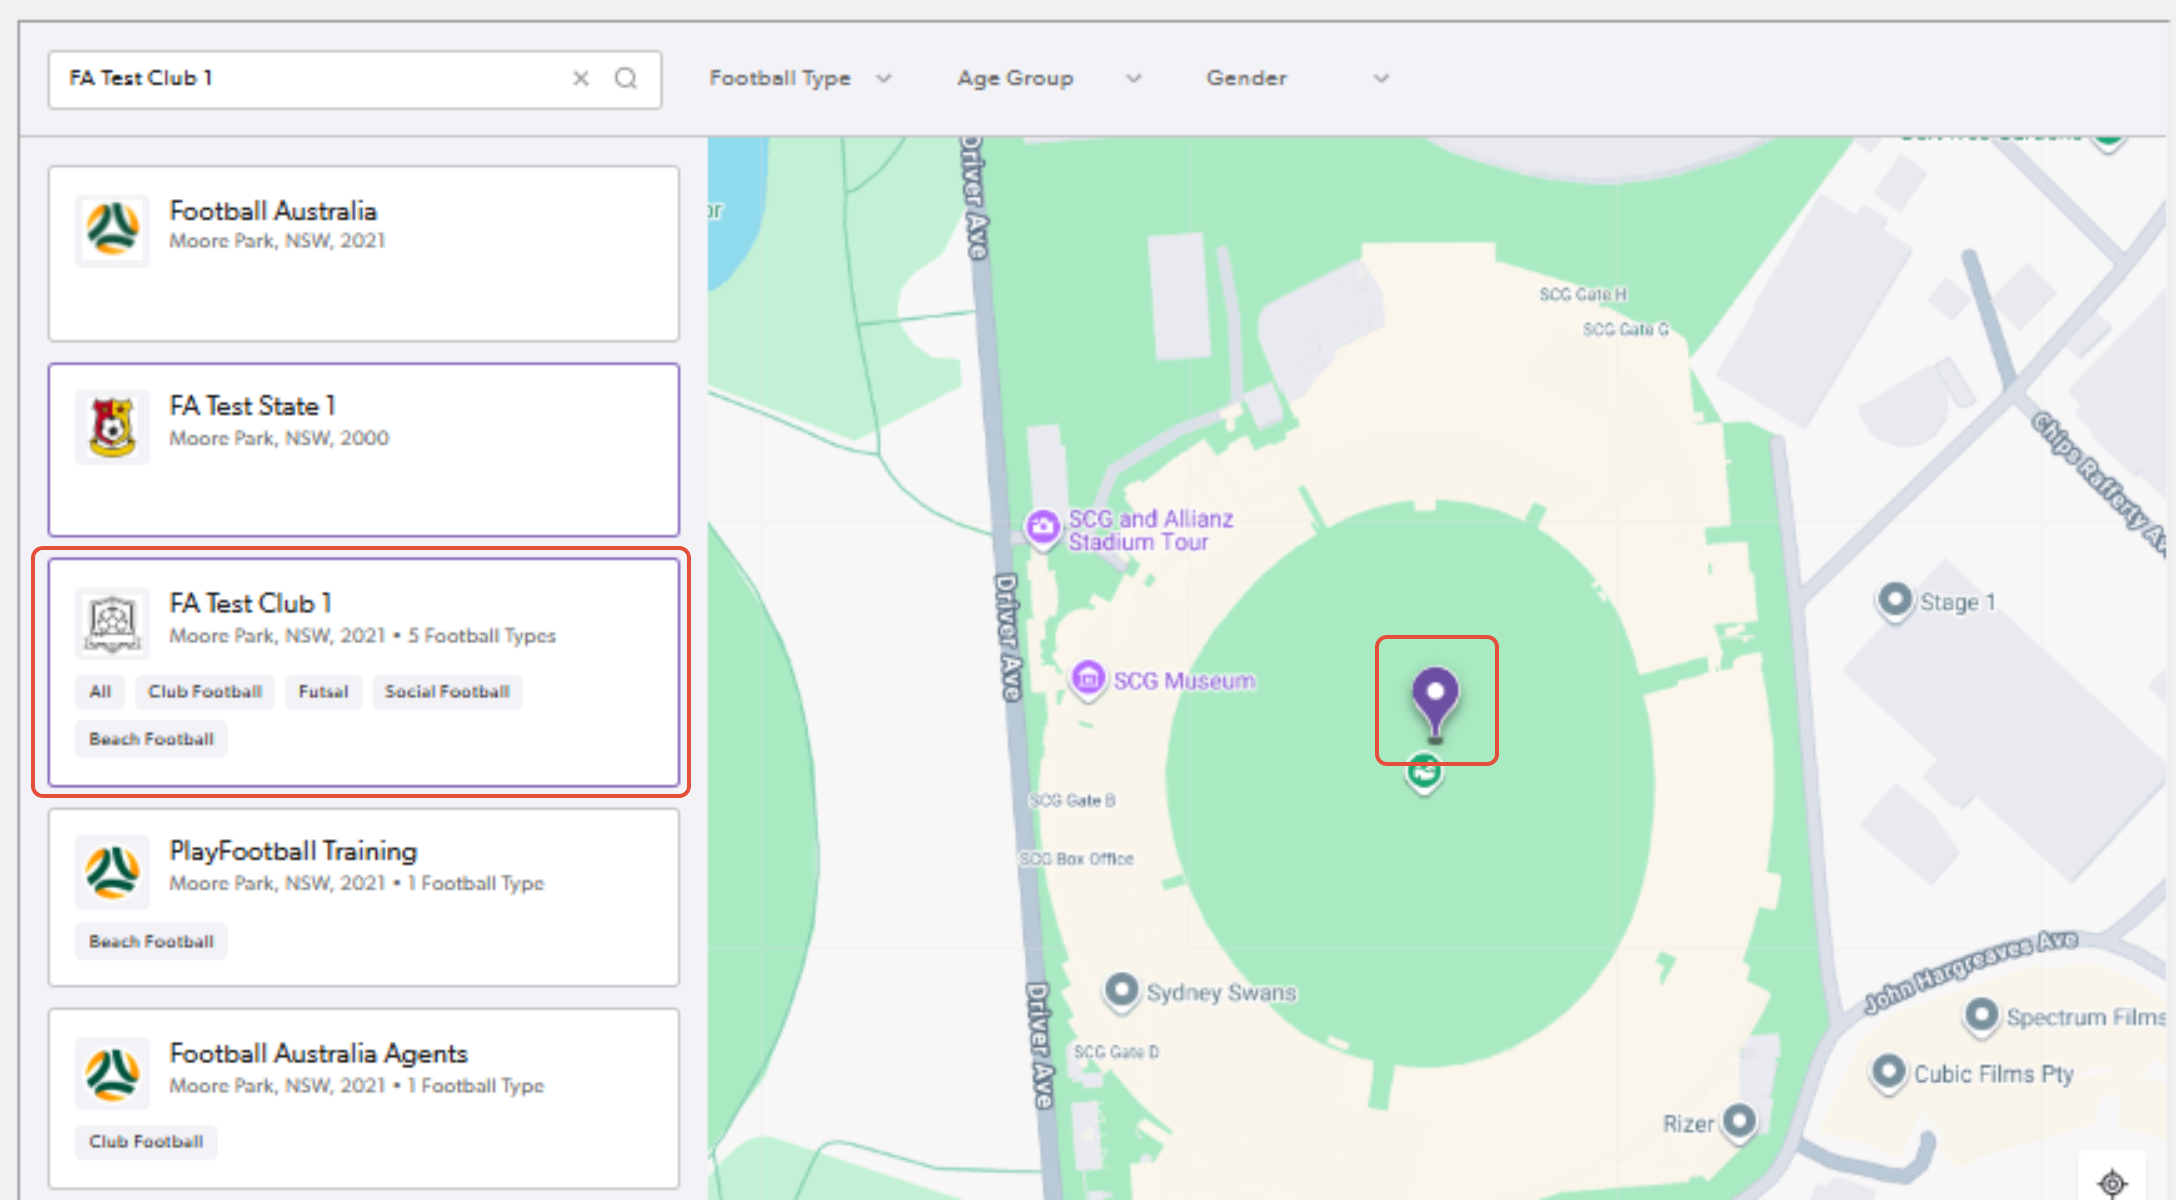The image size is (2176, 1200).
Task: Click the Stage 1 map marker
Action: [x=1895, y=601]
